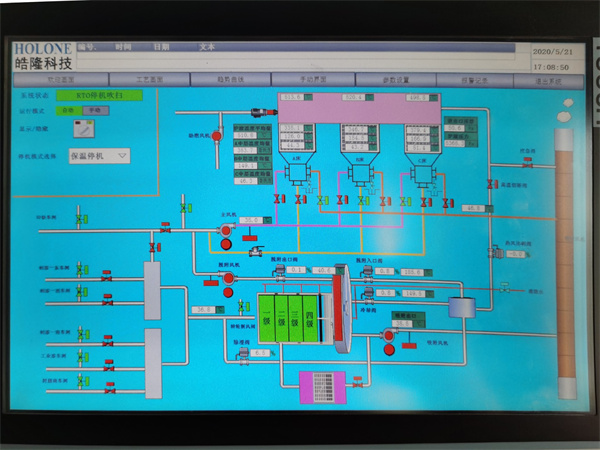Switch run mode to 手动 (manual)
Image resolution: width=600 pixels, height=450 pixels.
pos(92,111)
